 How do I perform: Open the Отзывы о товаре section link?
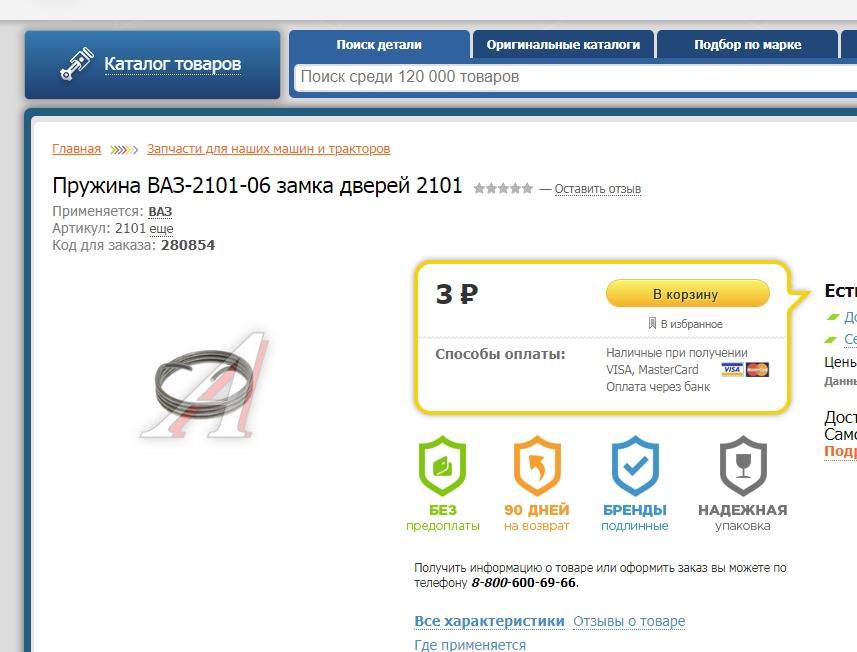629,621
